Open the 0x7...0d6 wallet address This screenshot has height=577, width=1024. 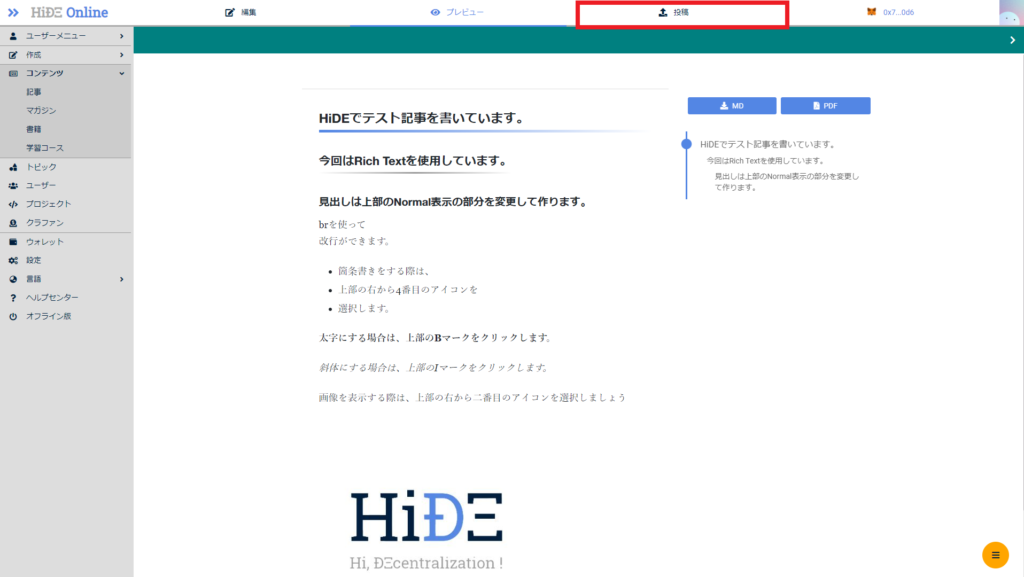899,12
